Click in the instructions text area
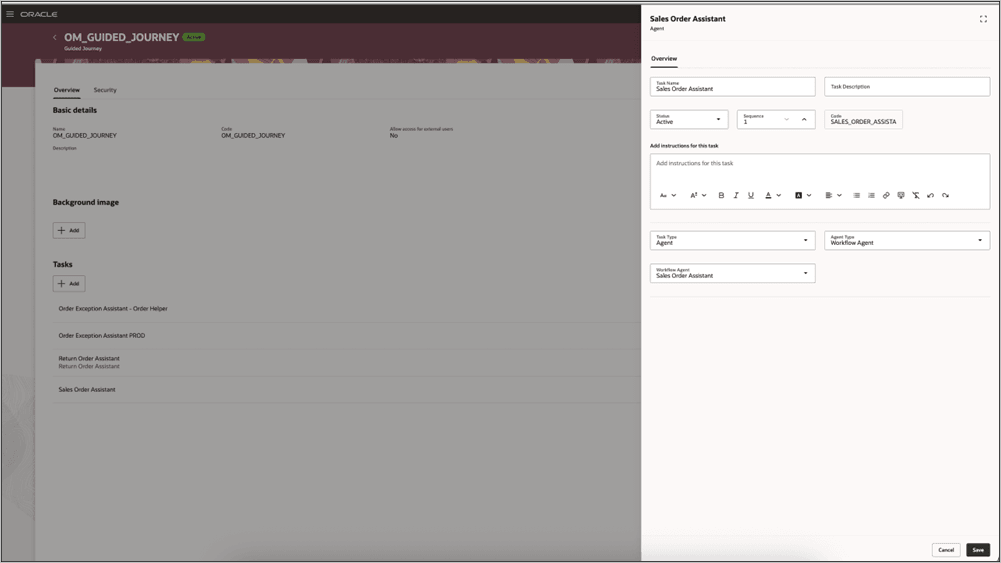Image resolution: width=1001 pixels, height=563 pixels. (820, 169)
